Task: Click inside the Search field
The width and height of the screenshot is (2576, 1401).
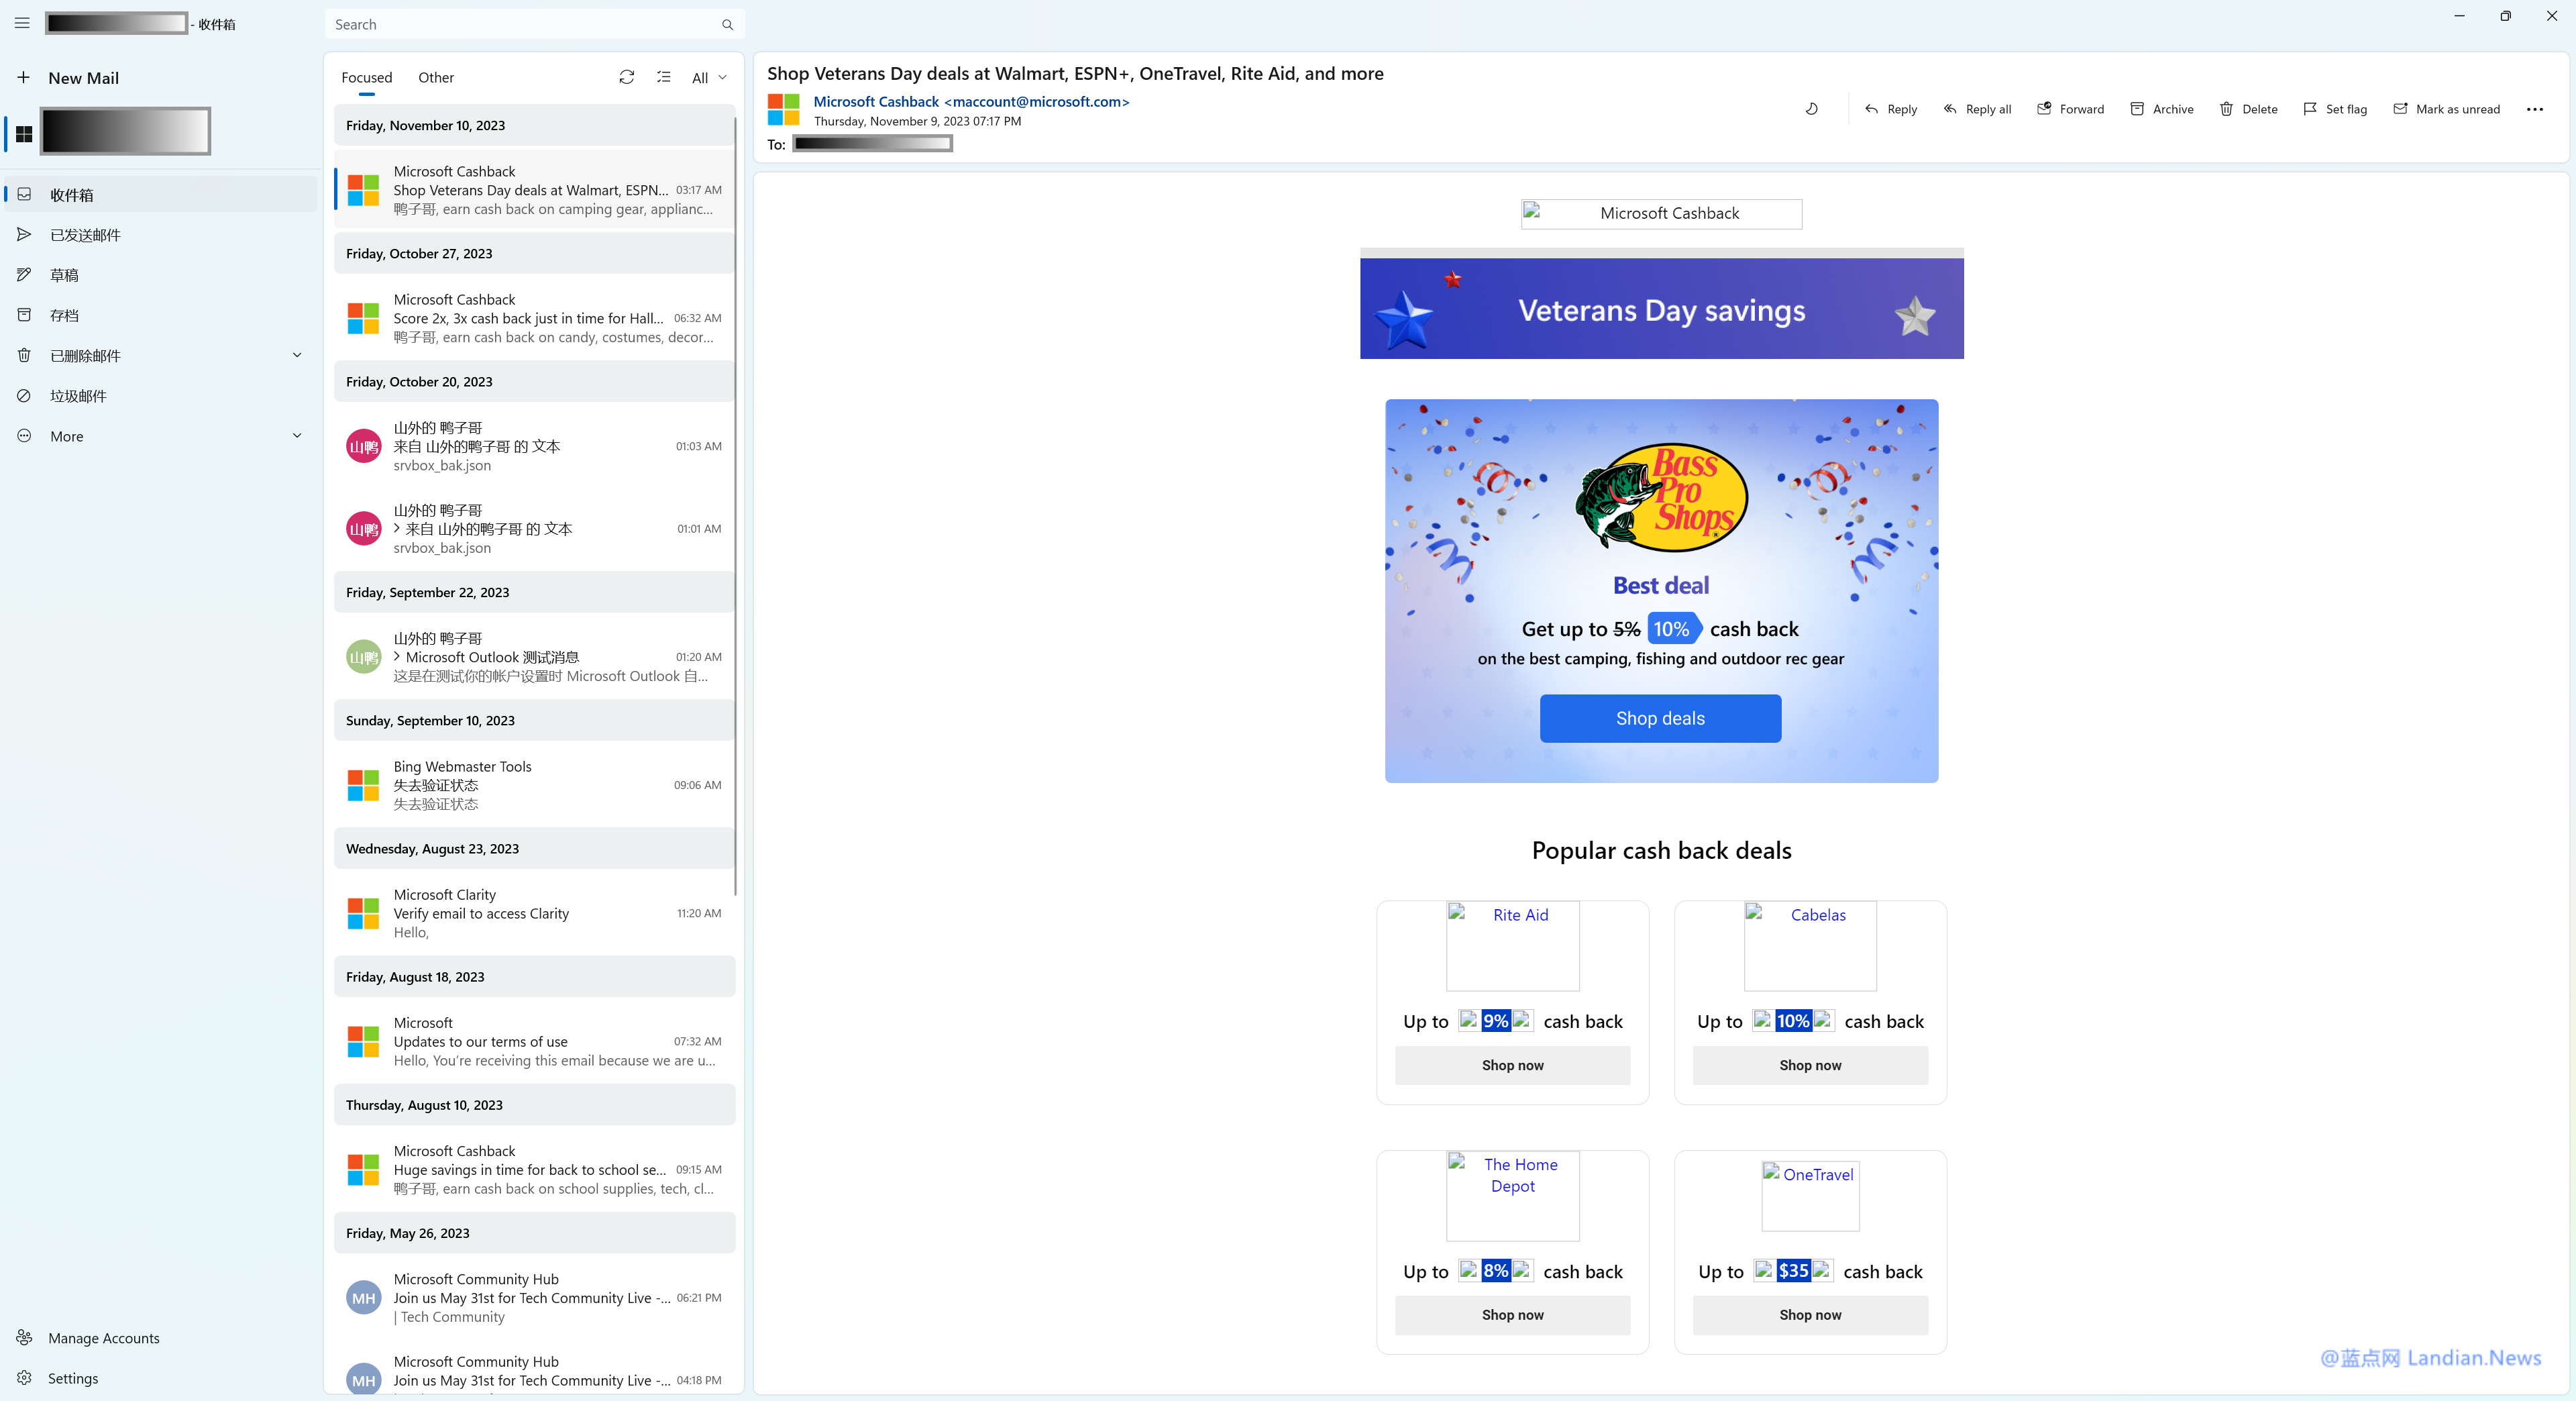Action: [520, 24]
